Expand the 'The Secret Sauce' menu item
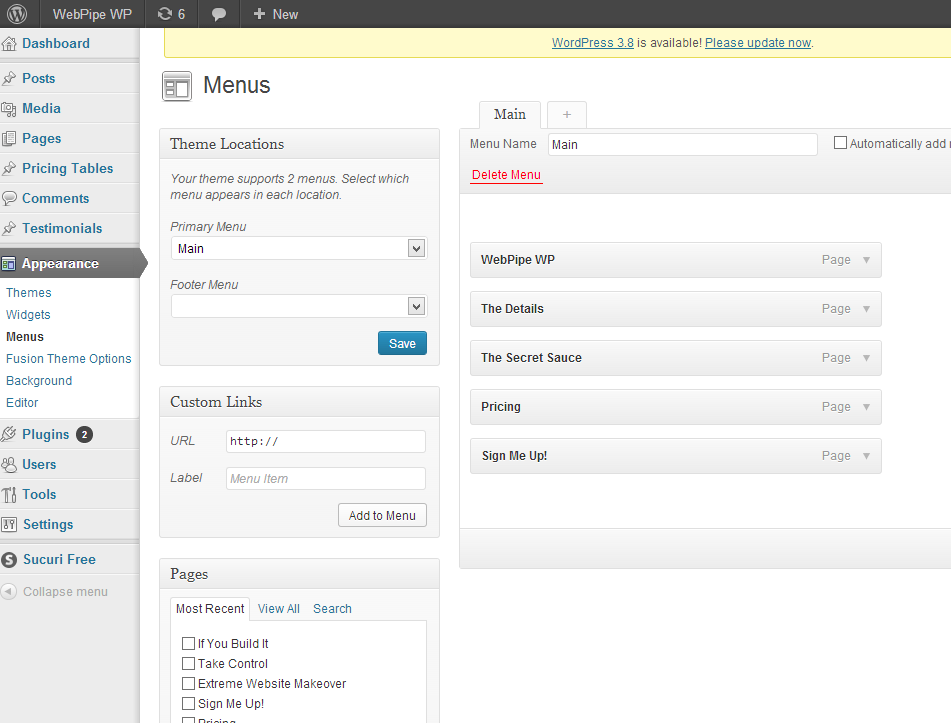Image resolution: width=951 pixels, height=723 pixels. click(x=866, y=358)
